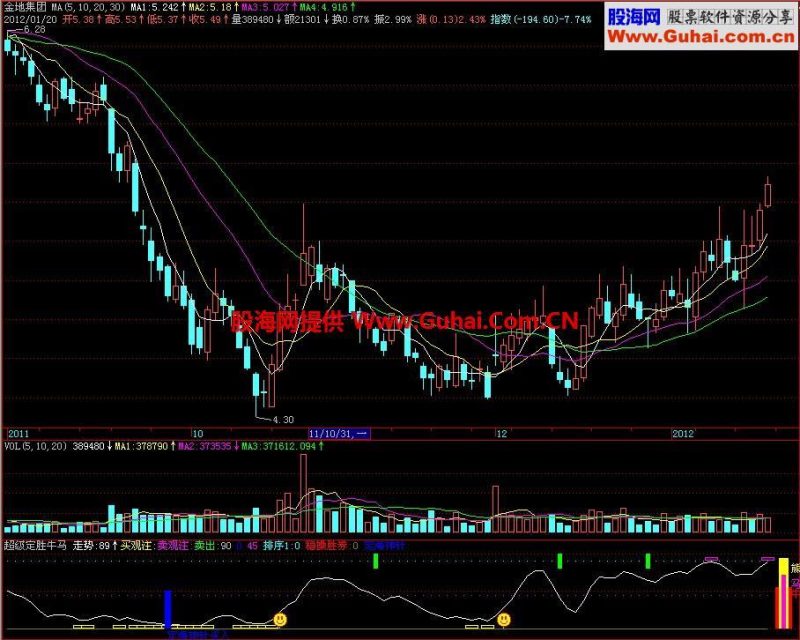This screenshot has width=800, height=640.
Task: Click the yellow bar at indicator panel right edge
Action: 783,593
